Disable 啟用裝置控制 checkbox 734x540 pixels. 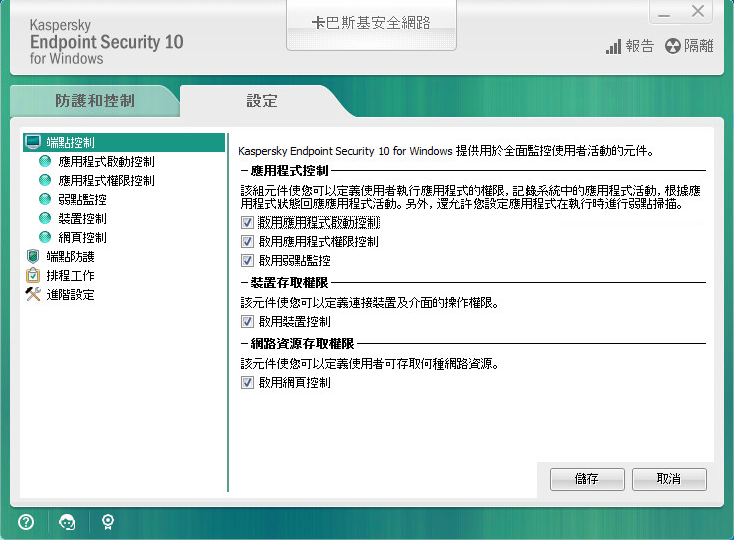click(248, 322)
